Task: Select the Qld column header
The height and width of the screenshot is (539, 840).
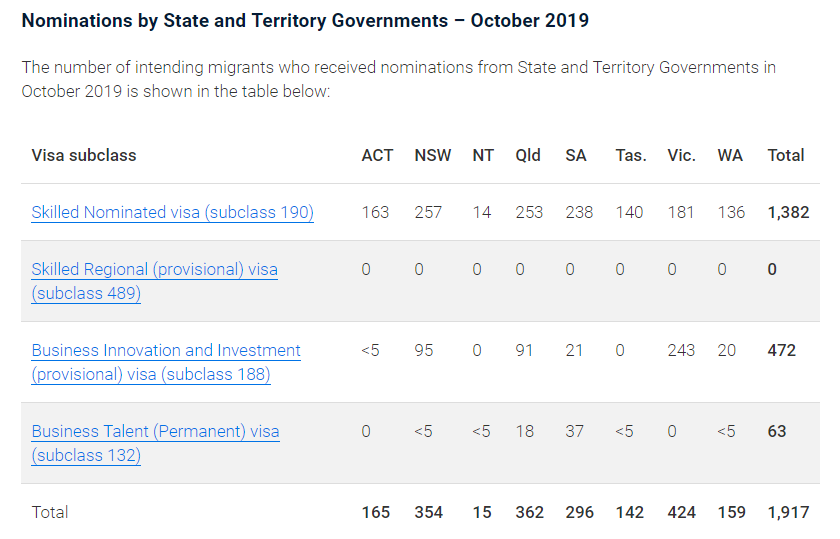Action: coord(528,155)
